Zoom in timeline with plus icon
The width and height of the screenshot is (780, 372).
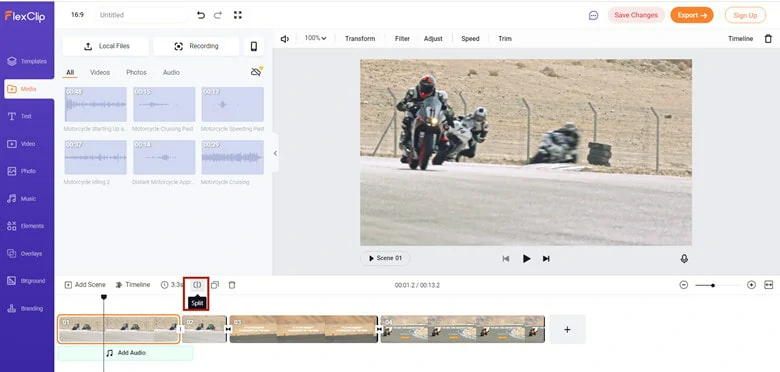[751, 285]
